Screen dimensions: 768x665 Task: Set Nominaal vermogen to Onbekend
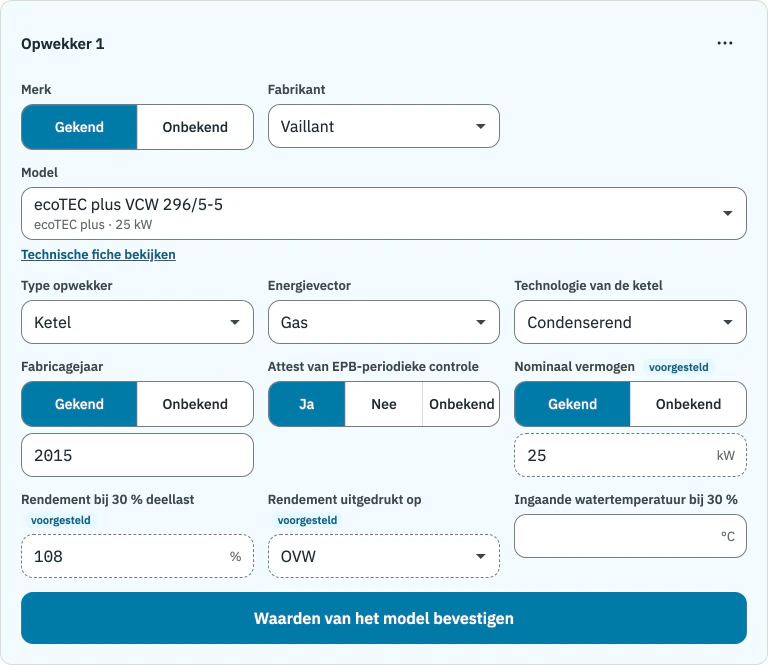[x=688, y=404]
